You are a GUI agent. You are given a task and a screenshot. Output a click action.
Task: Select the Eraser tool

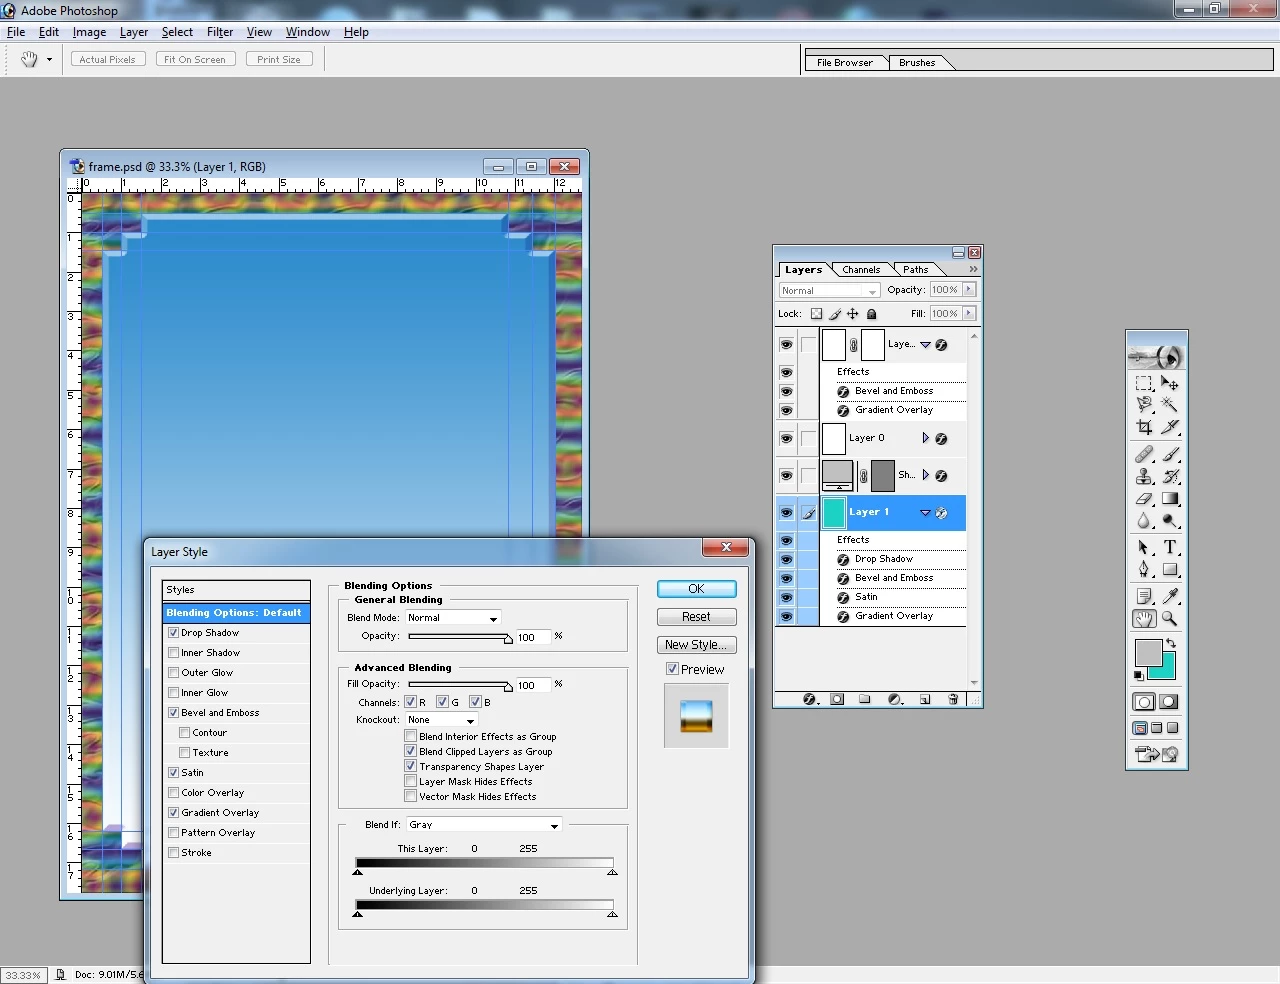[x=1144, y=498]
